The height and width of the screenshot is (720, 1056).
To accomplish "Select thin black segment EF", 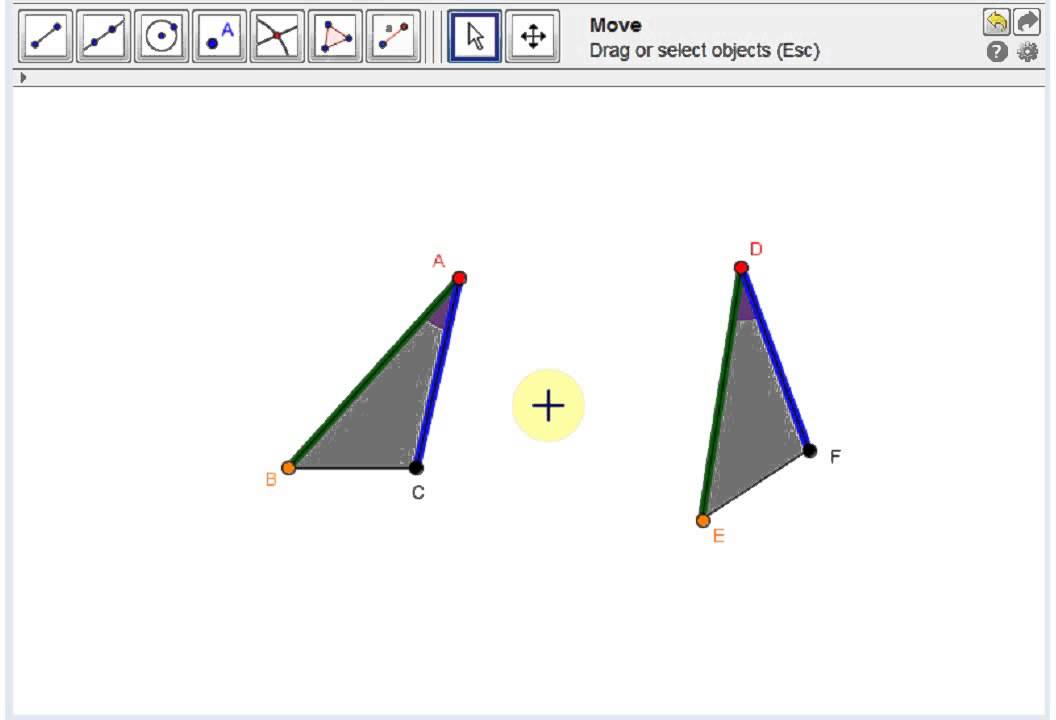I will 756,486.
